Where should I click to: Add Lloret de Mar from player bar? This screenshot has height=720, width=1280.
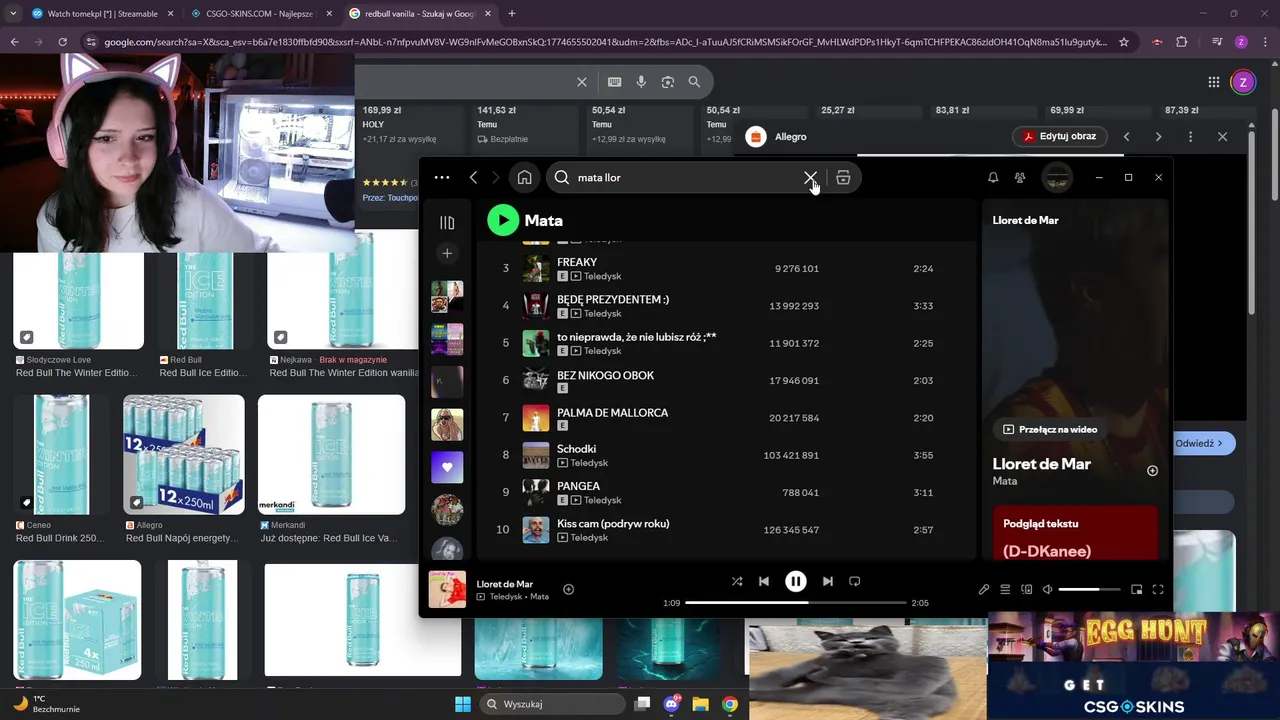pos(568,590)
